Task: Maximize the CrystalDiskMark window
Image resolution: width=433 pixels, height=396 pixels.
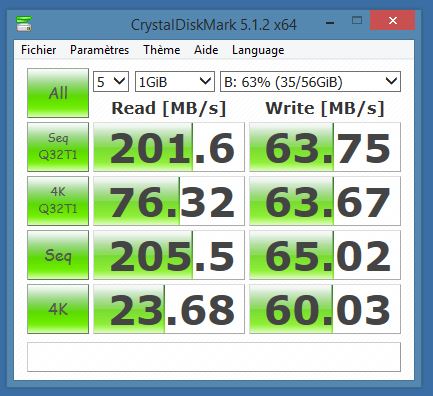Action: coord(357,21)
